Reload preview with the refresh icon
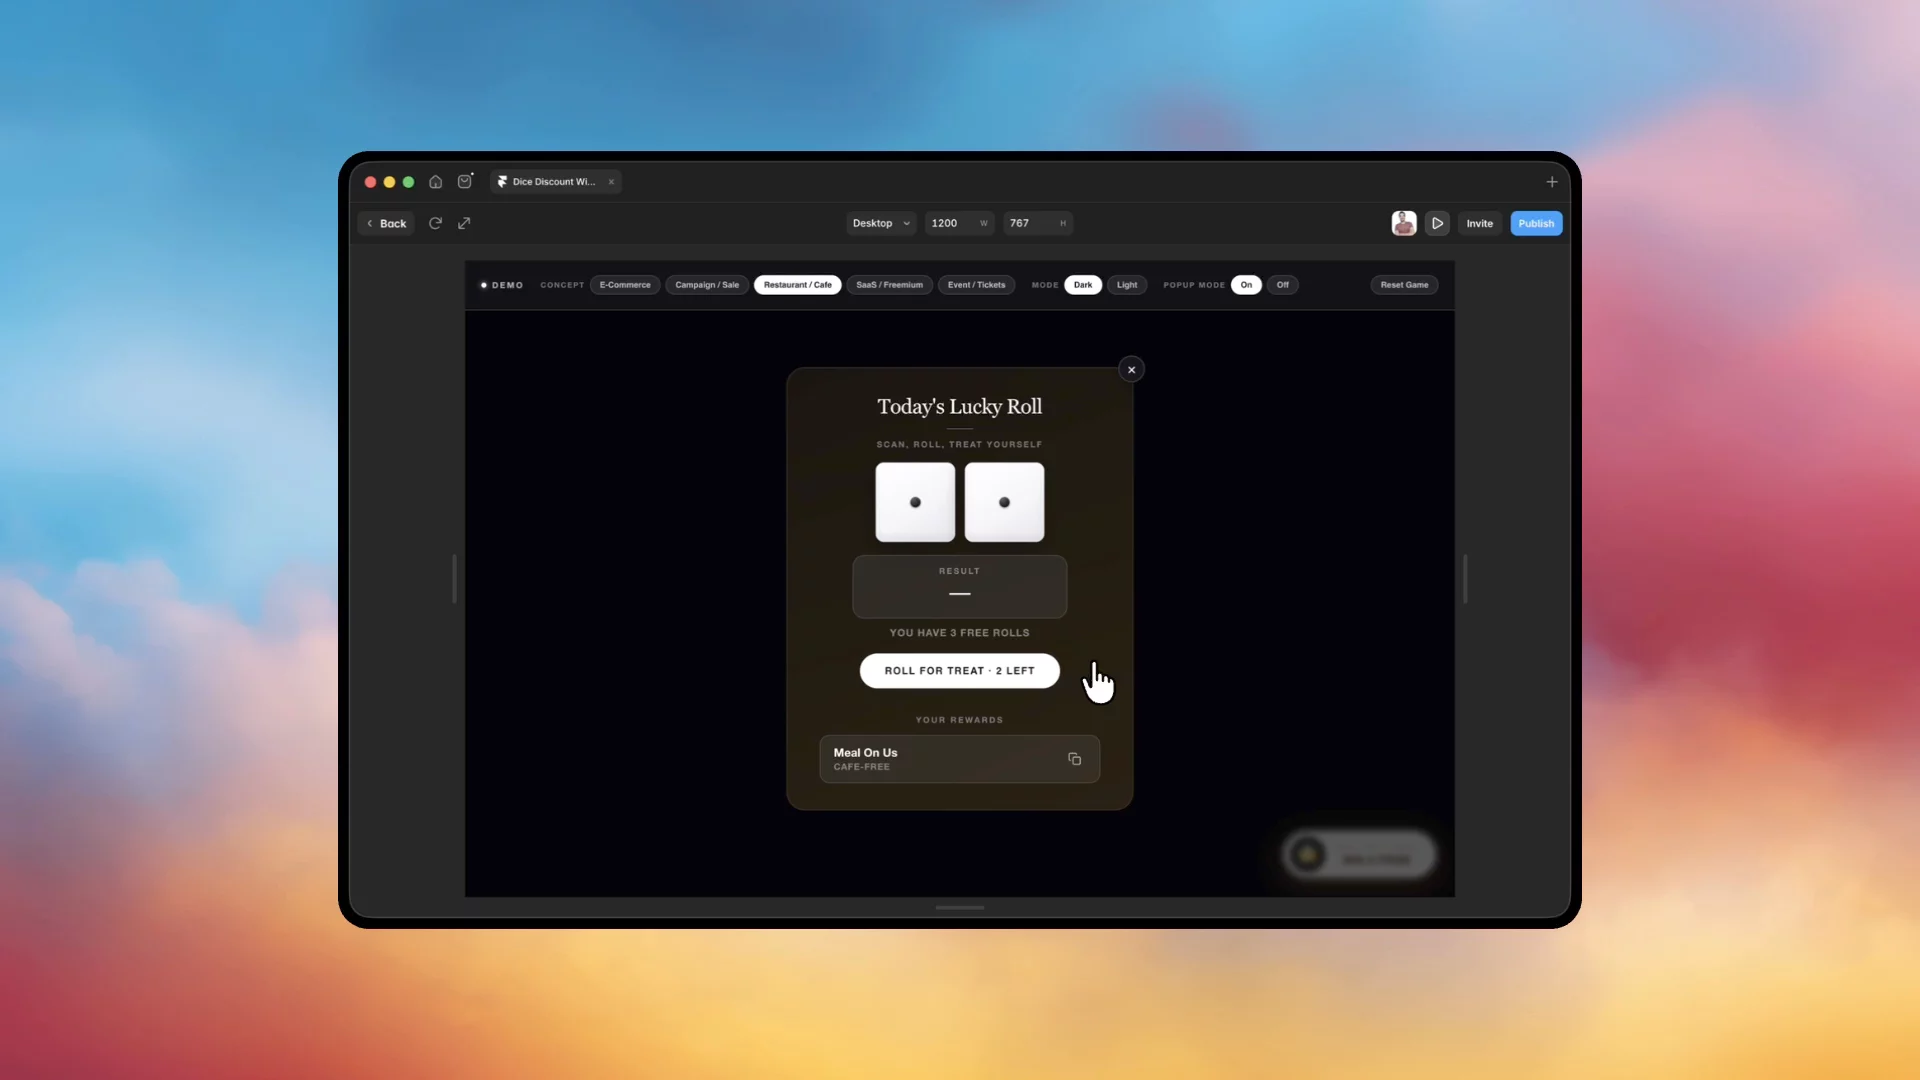The height and width of the screenshot is (1080, 1920). 435,223
